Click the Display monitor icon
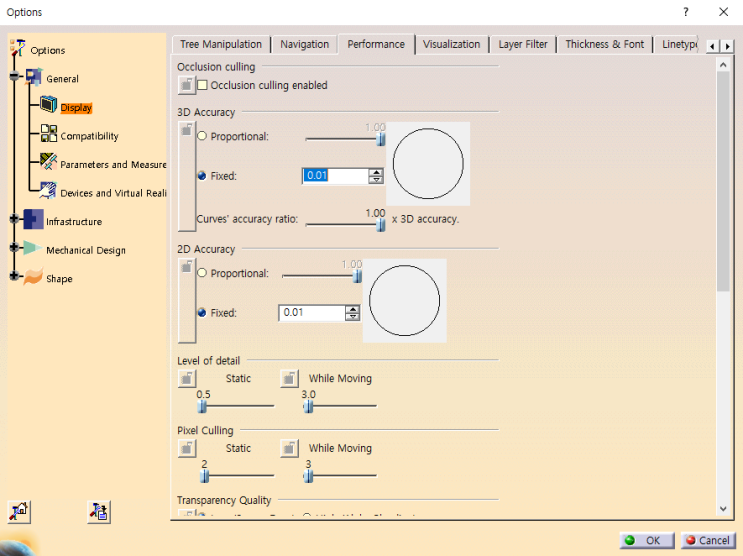 pos(48,104)
